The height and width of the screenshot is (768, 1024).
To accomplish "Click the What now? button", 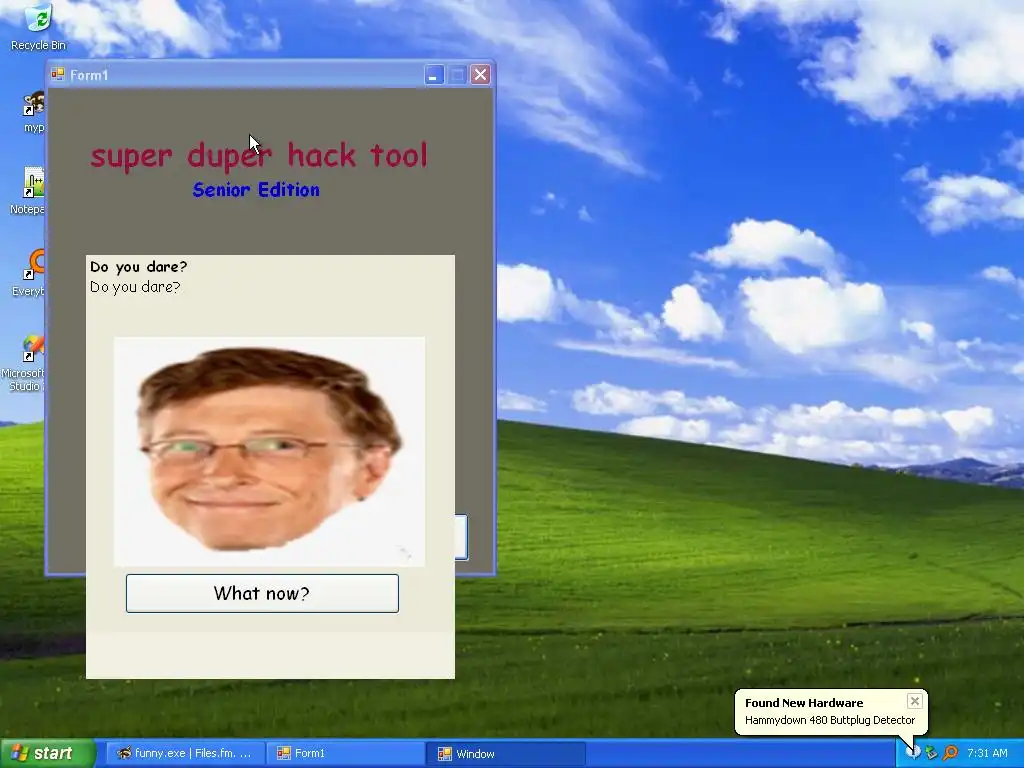I will tap(262, 593).
